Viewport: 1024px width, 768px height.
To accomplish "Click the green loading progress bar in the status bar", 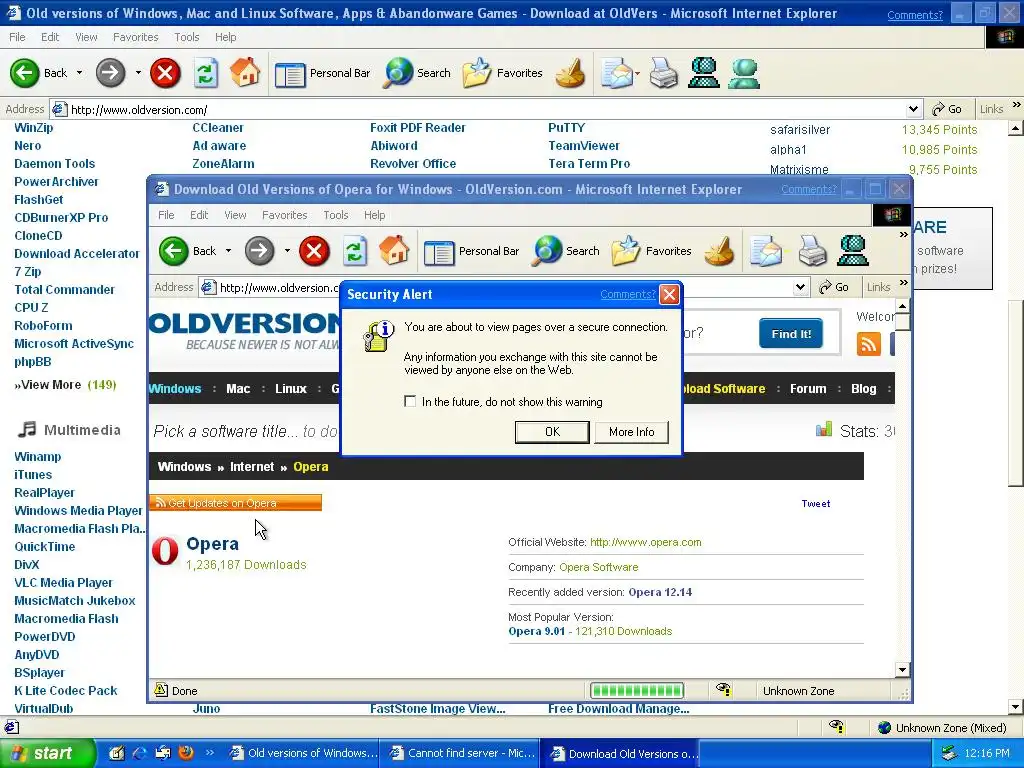I will (x=637, y=690).
